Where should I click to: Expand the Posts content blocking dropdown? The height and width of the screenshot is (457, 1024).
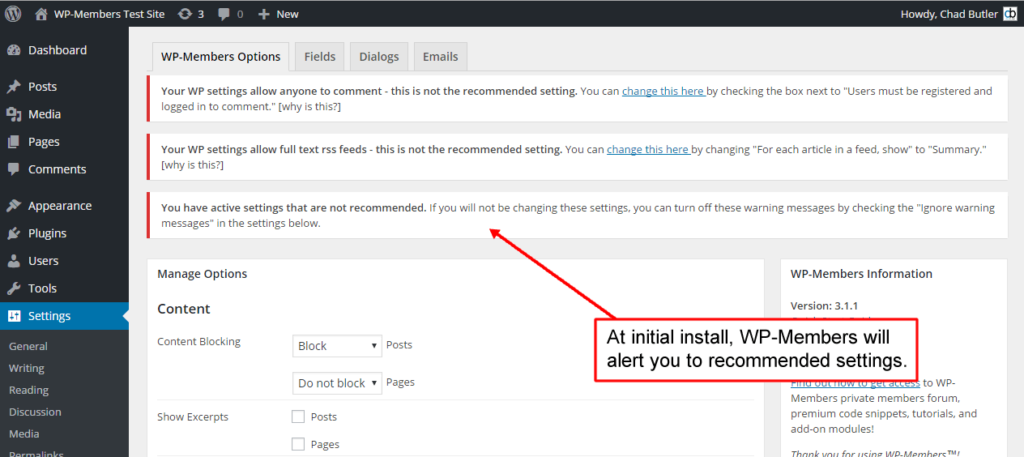point(338,346)
